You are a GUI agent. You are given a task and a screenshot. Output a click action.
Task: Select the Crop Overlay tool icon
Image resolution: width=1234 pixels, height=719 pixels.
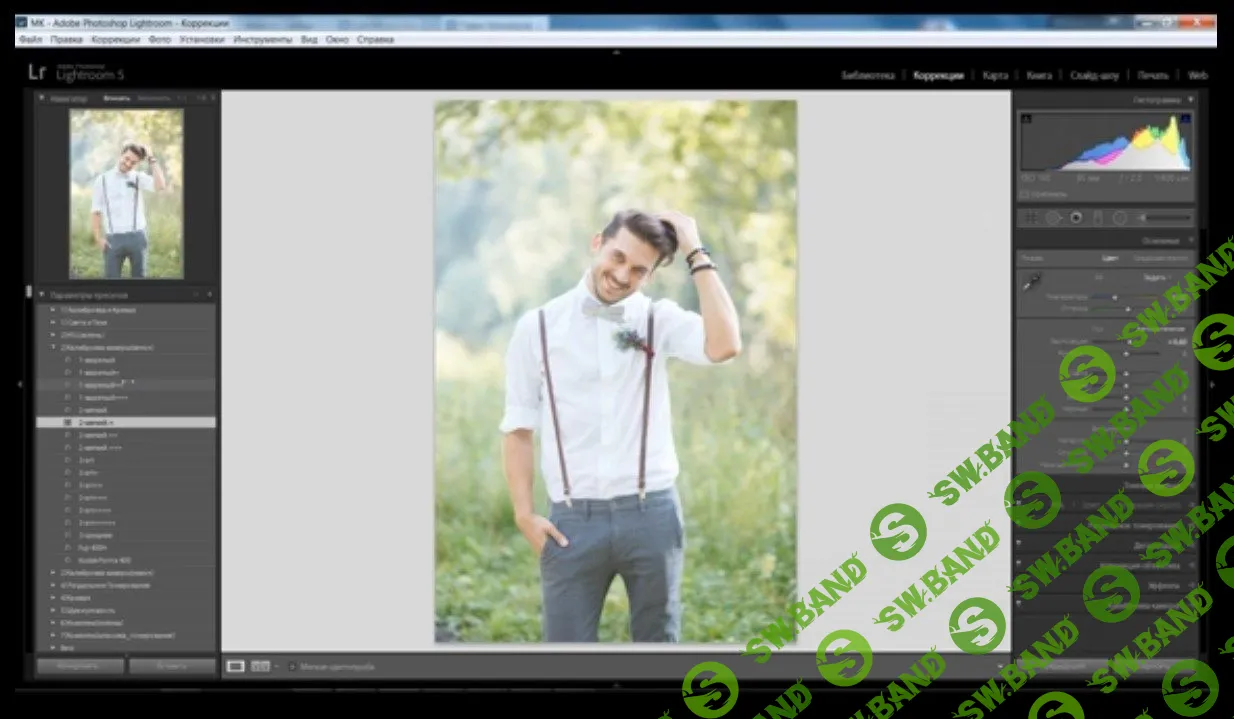[1030, 217]
